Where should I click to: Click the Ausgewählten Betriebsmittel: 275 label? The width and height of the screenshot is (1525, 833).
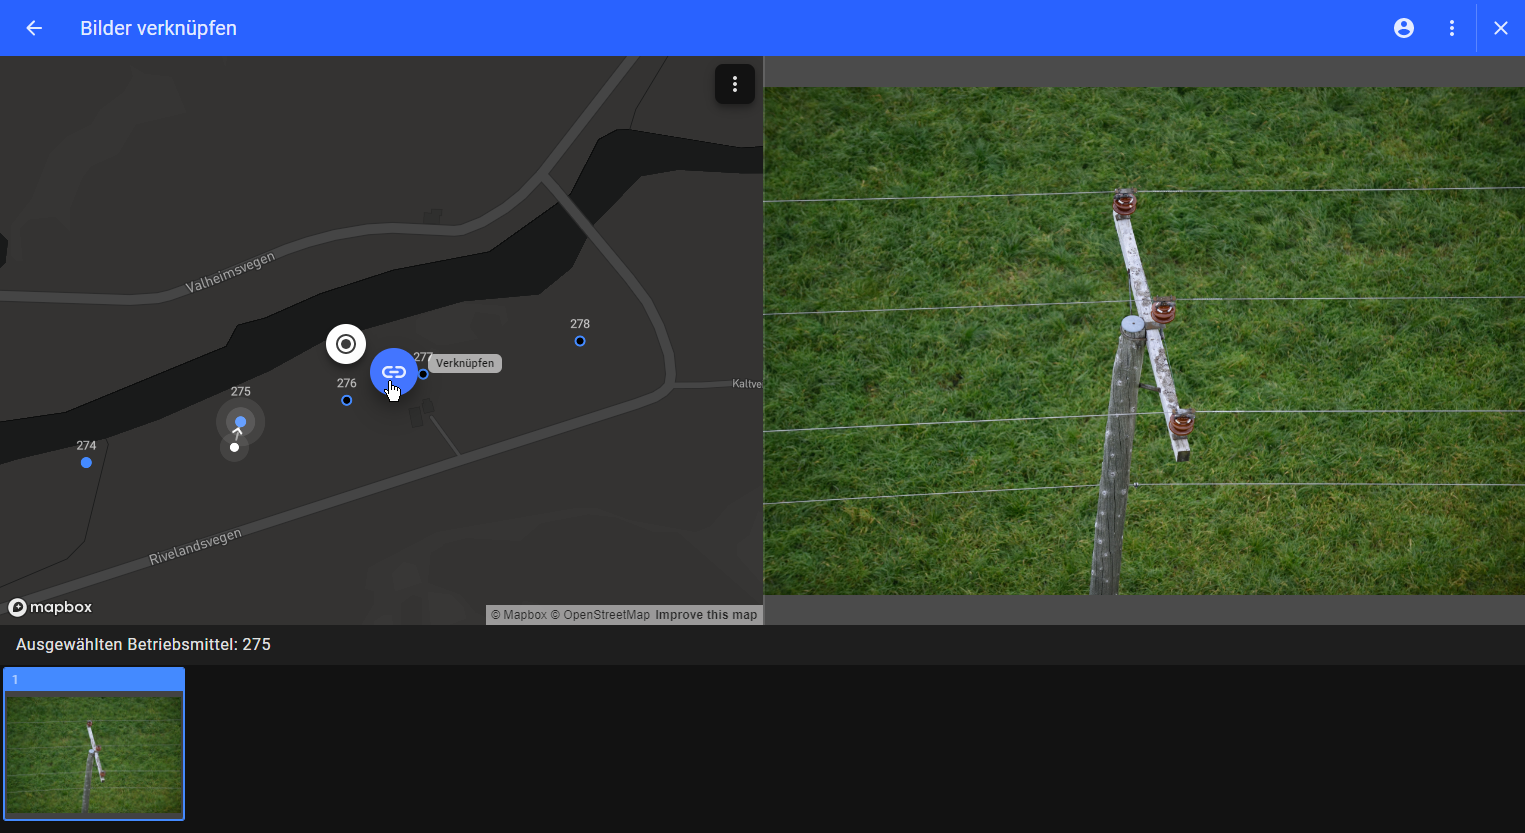(x=143, y=645)
